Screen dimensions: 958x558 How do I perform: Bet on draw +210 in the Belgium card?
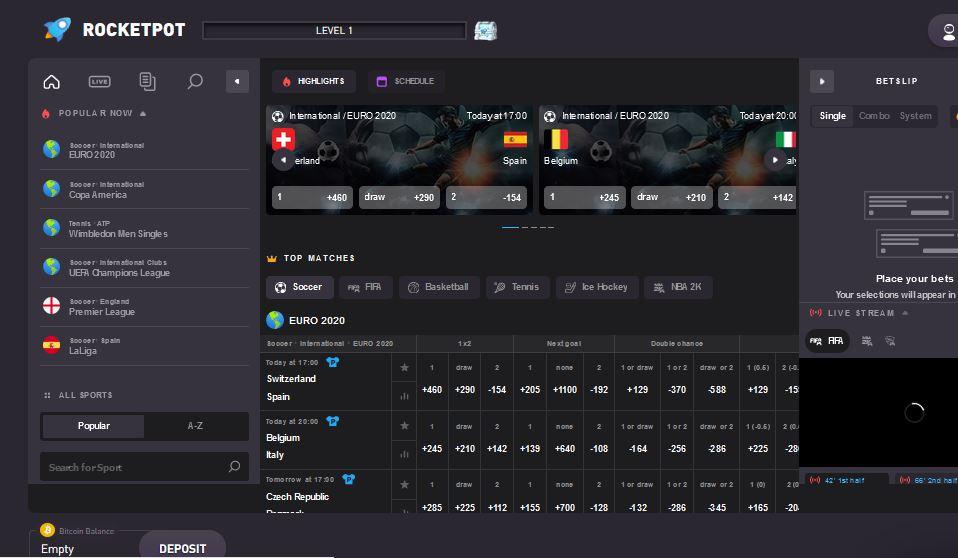pyautogui.click(x=671, y=197)
